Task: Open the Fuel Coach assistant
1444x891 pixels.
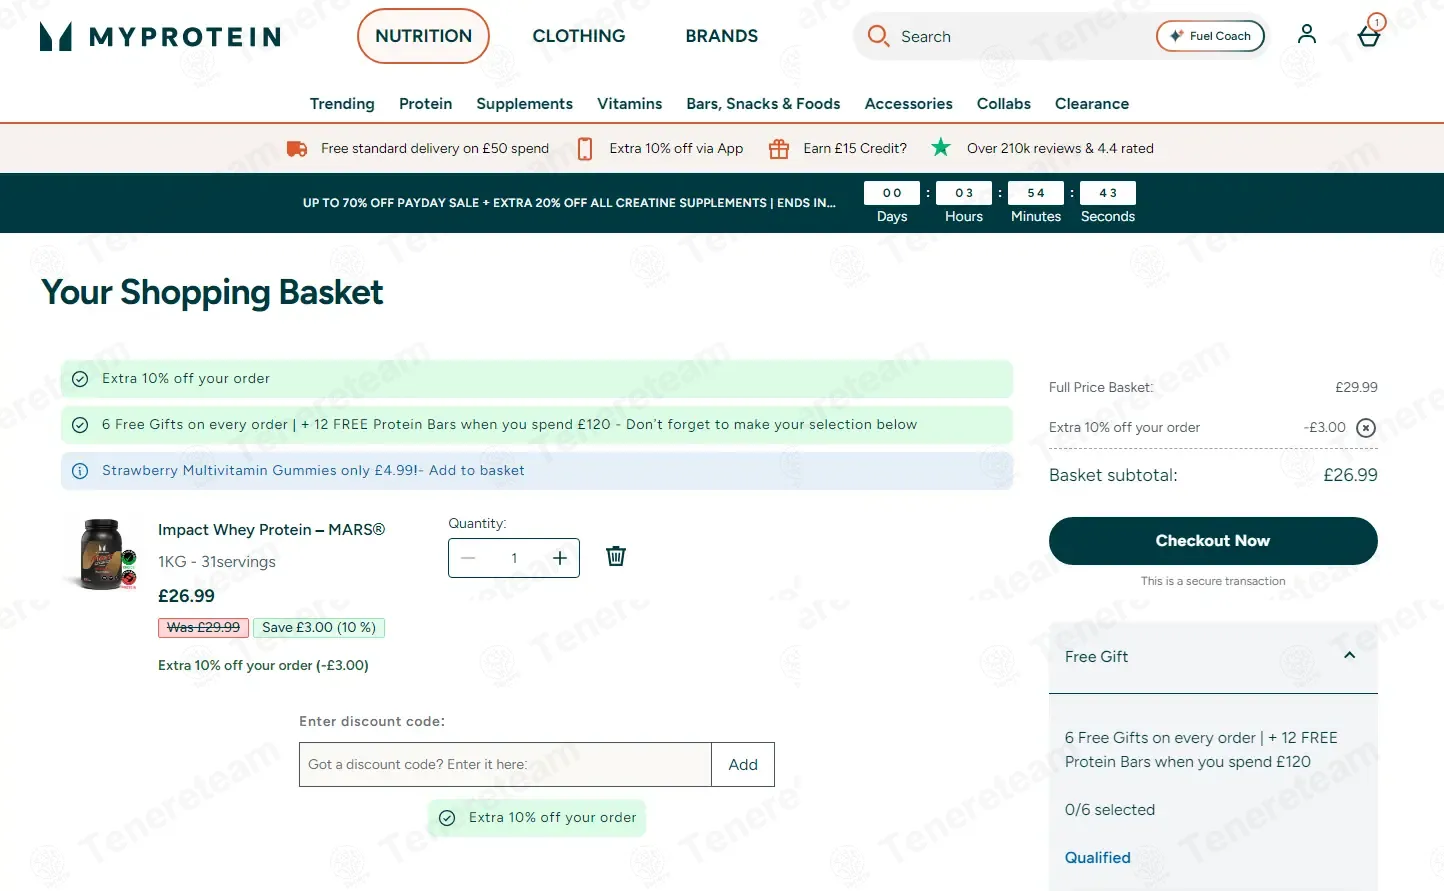Action: [x=1210, y=36]
